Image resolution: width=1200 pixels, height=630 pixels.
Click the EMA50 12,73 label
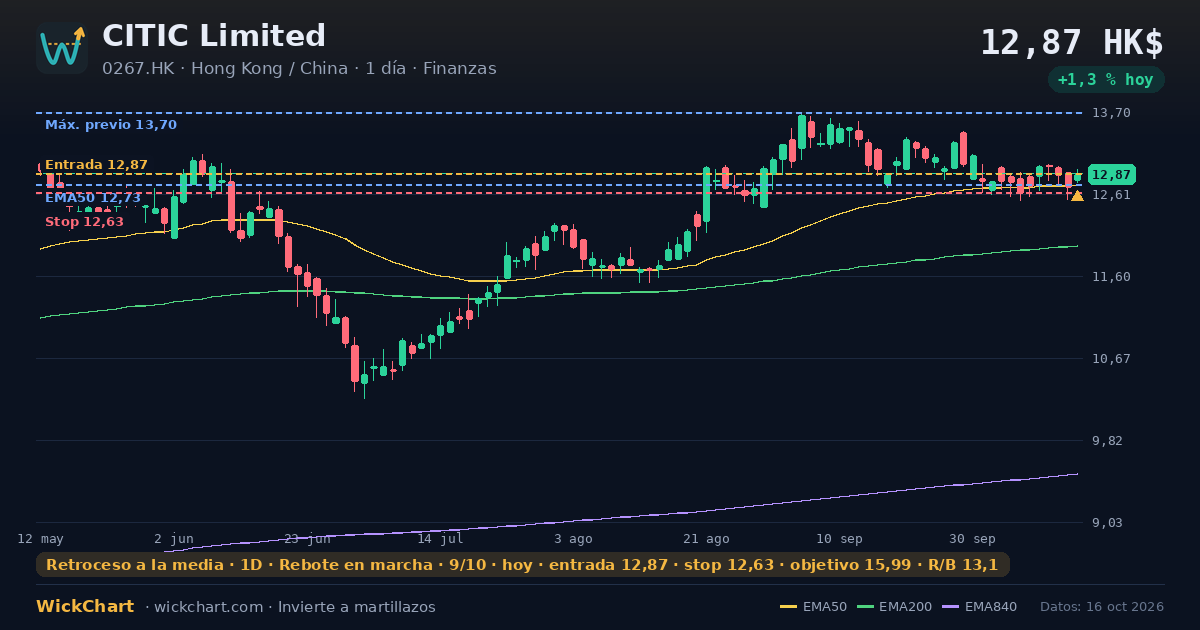[x=93, y=198]
